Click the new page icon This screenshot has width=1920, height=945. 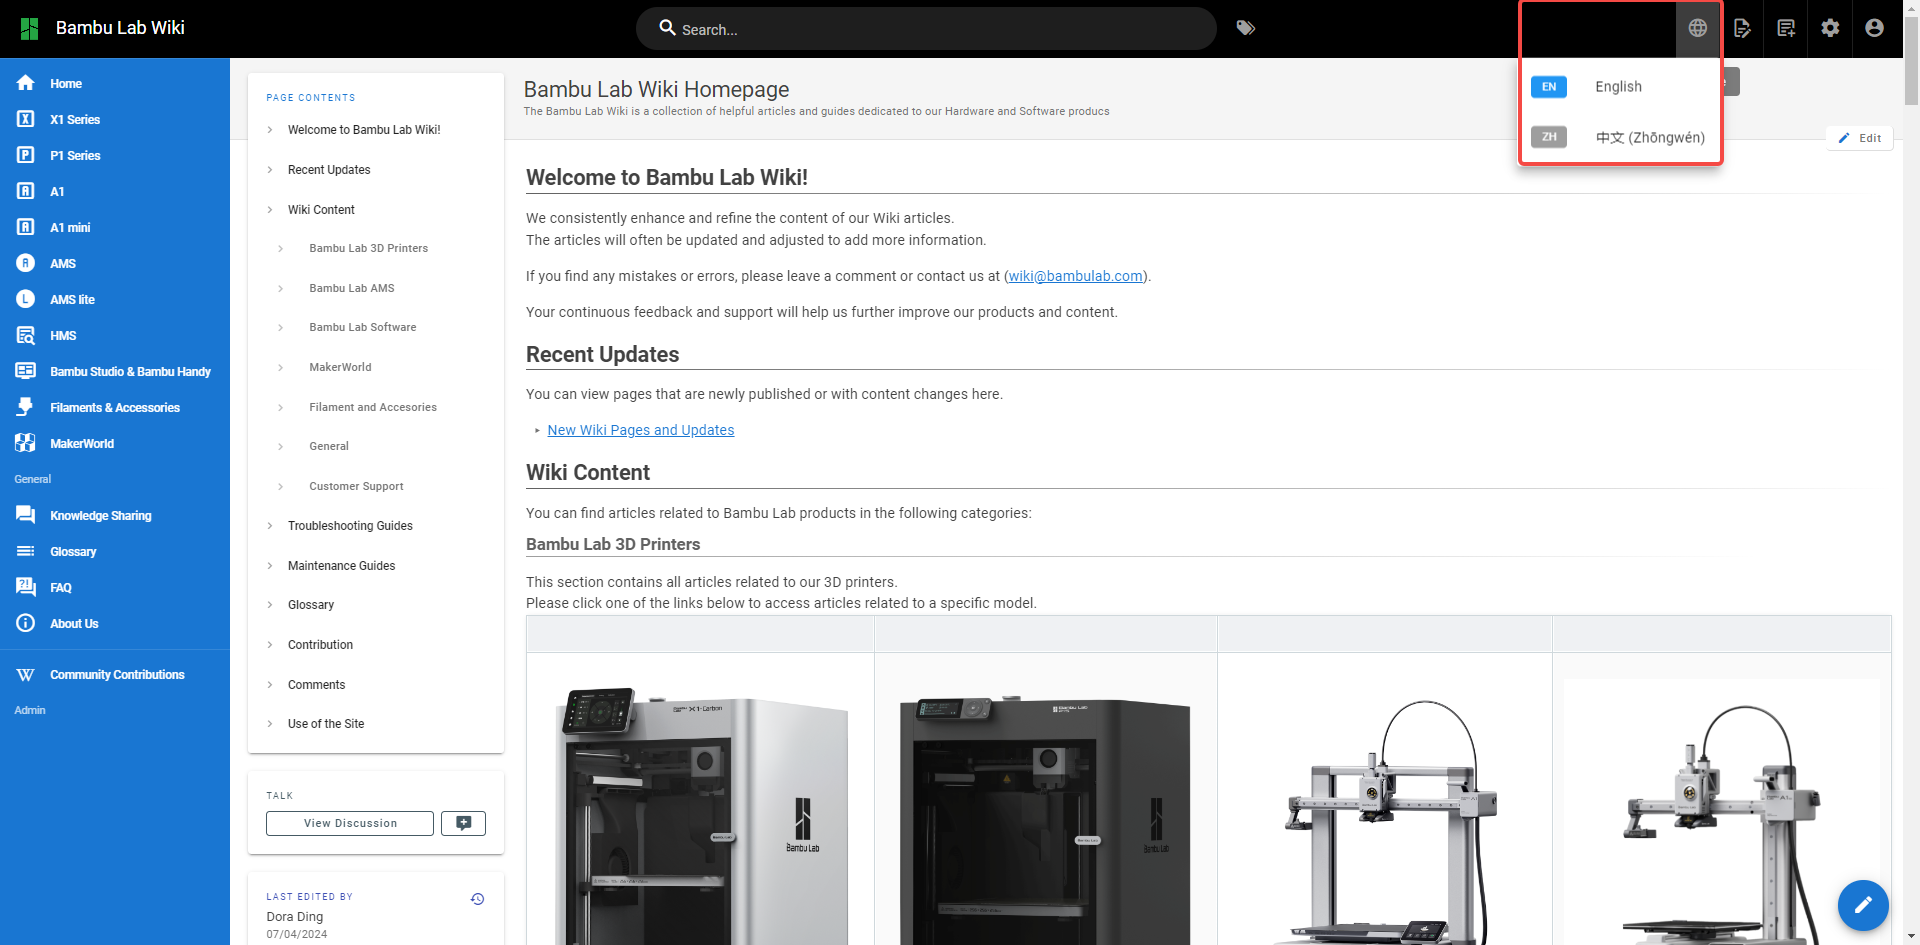tap(1786, 28)
